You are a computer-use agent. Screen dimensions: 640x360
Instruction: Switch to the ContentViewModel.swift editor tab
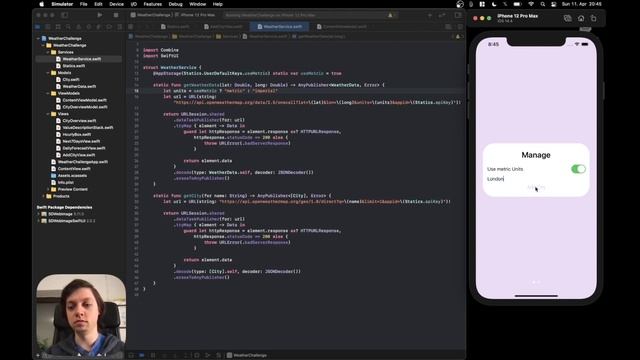pyautogui.click(x=342, y=27)
